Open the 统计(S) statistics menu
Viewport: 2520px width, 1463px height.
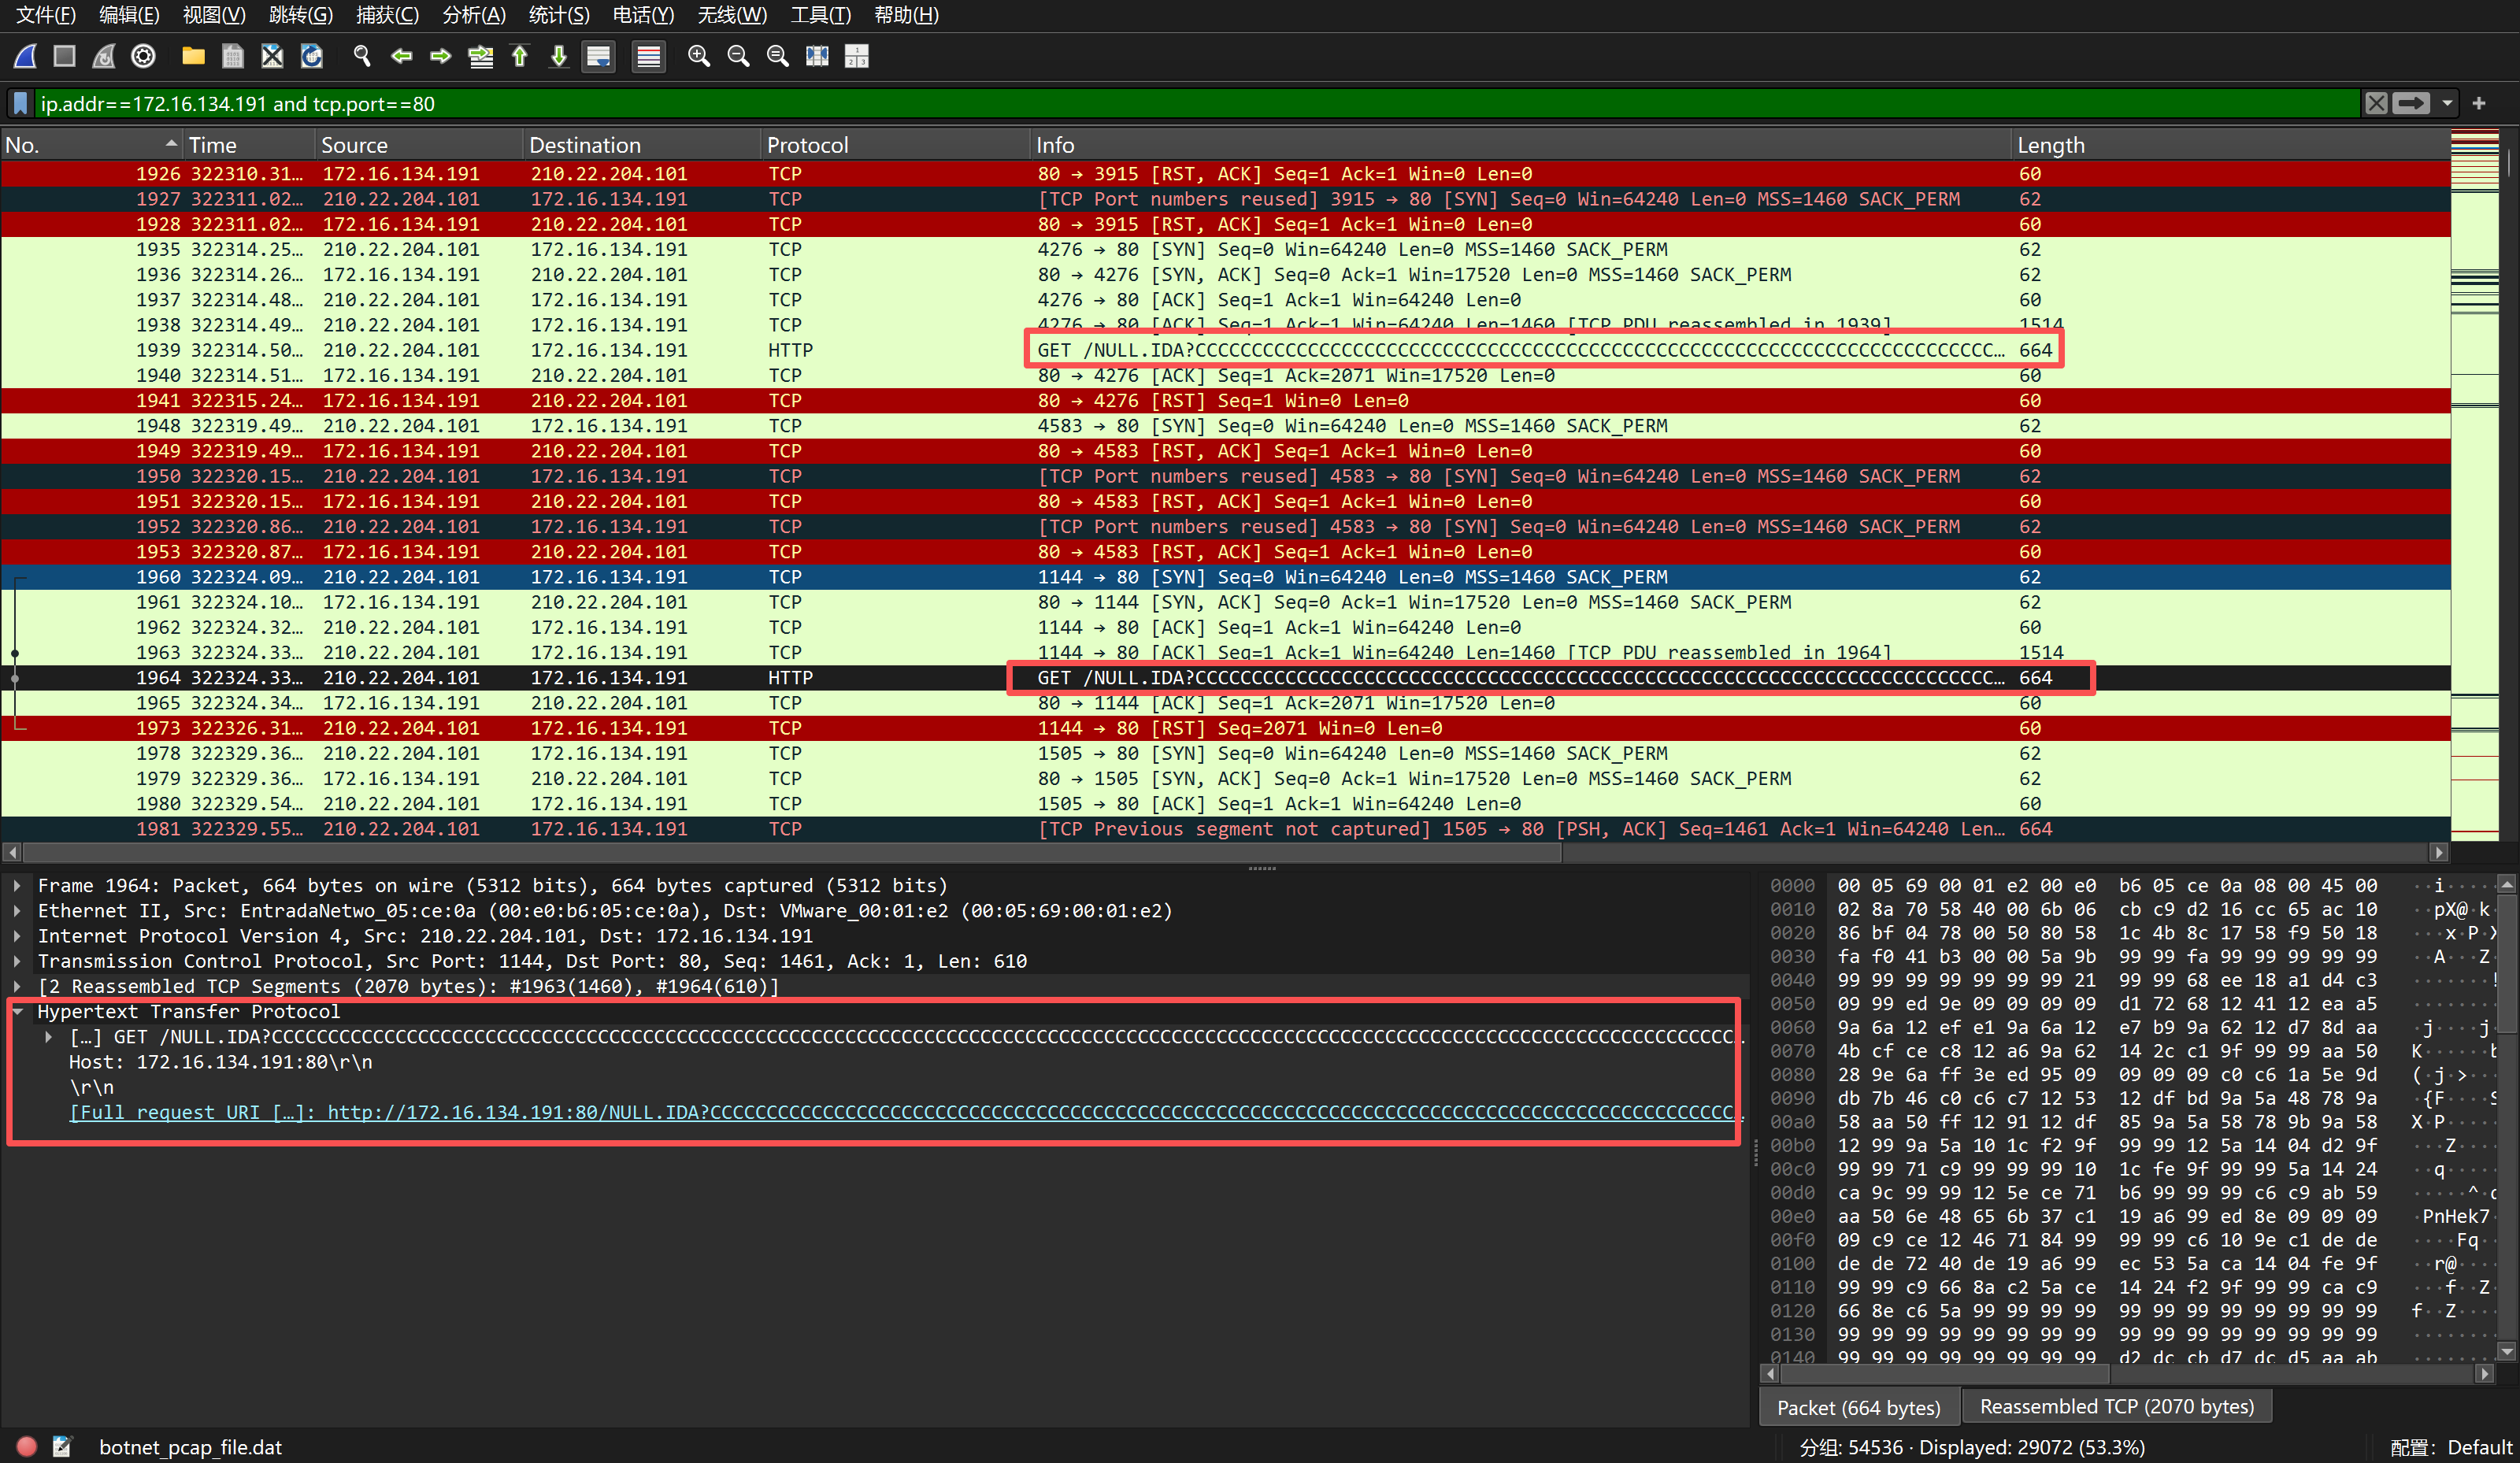point(558,15)
